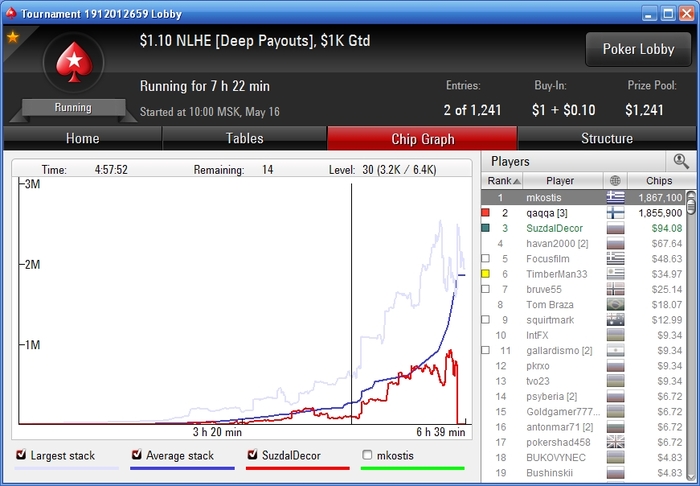Tick the checkbox beside squirtmark
The width and height of the screenshot is (700, 486).
(486, 320)
